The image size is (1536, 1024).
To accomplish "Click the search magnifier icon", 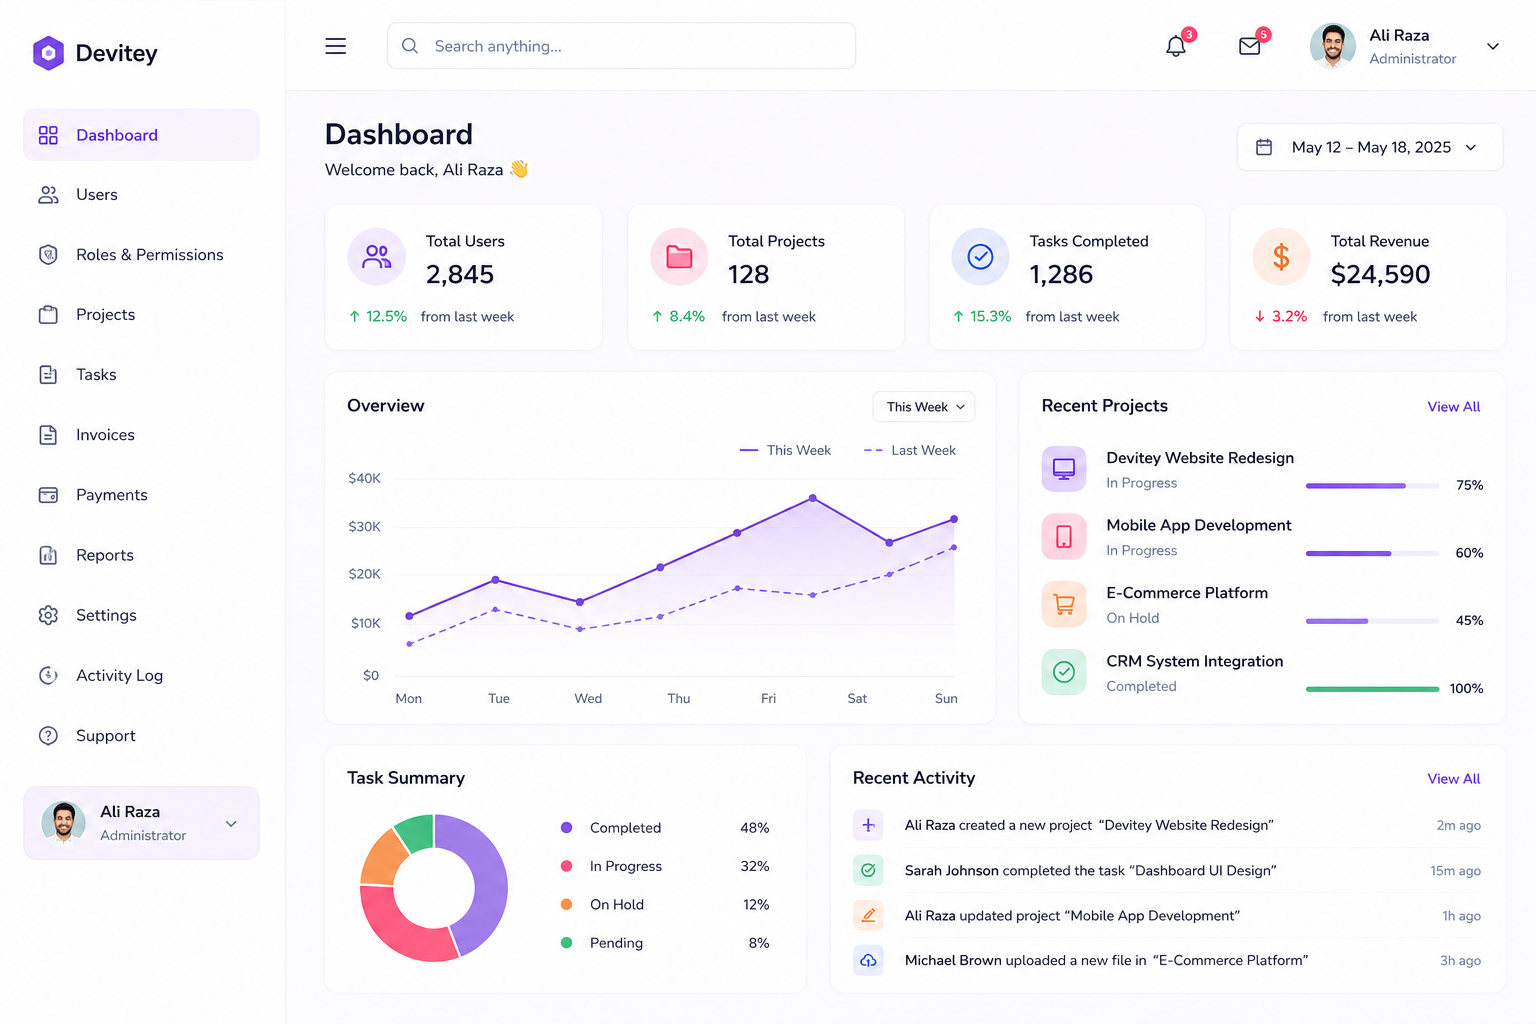I will (x=410, y=46).
